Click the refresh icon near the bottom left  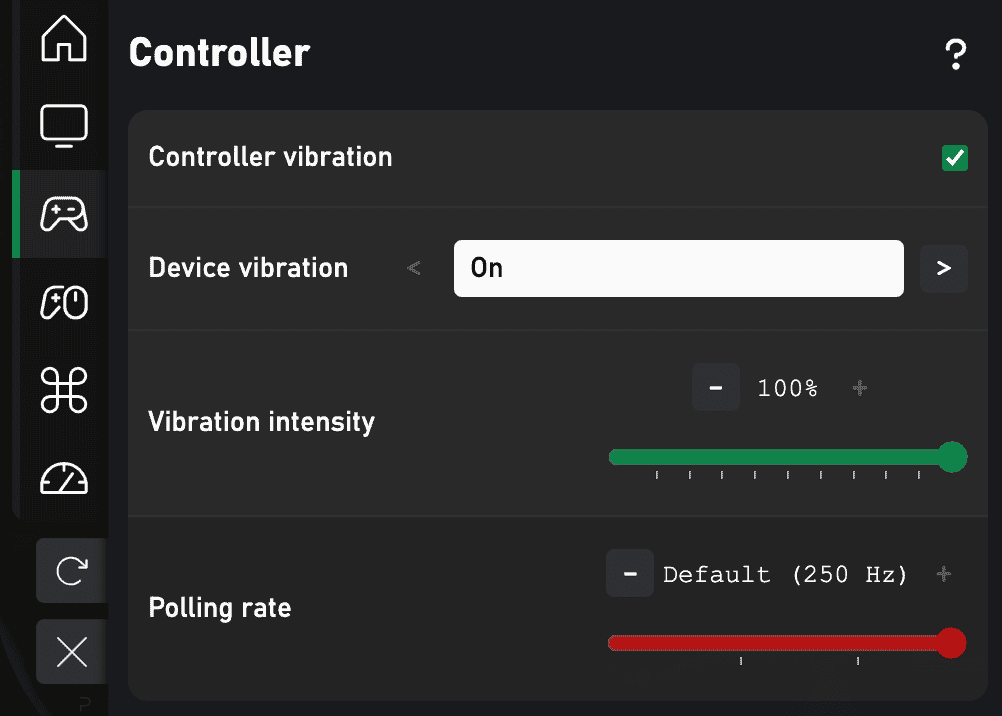[70, 571]
